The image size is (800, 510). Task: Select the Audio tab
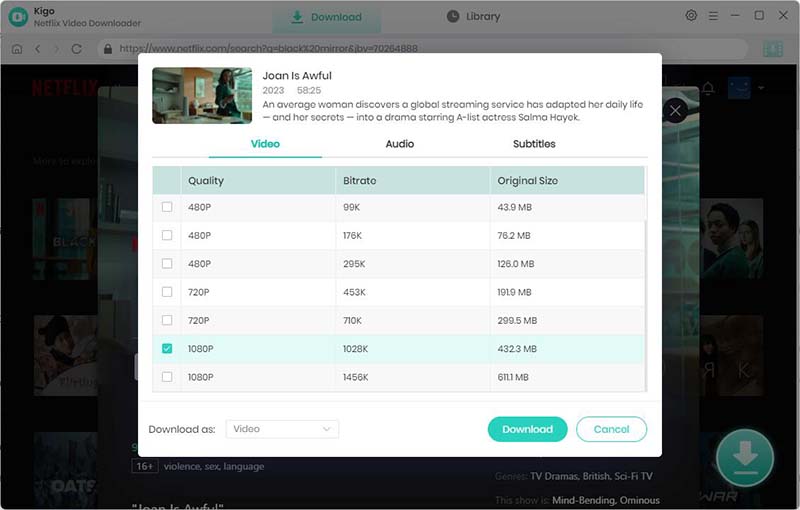[x=399, y=144]
